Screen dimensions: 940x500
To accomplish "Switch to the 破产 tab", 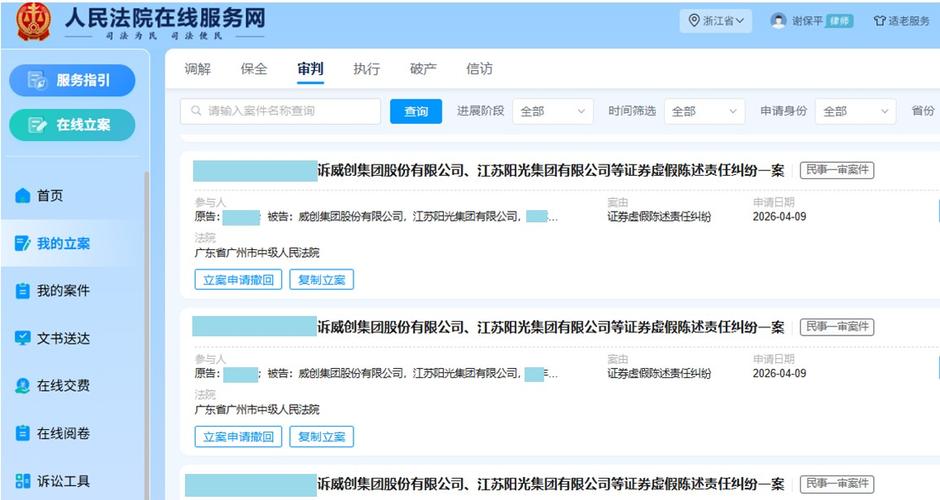I will (x=423, y=69).
